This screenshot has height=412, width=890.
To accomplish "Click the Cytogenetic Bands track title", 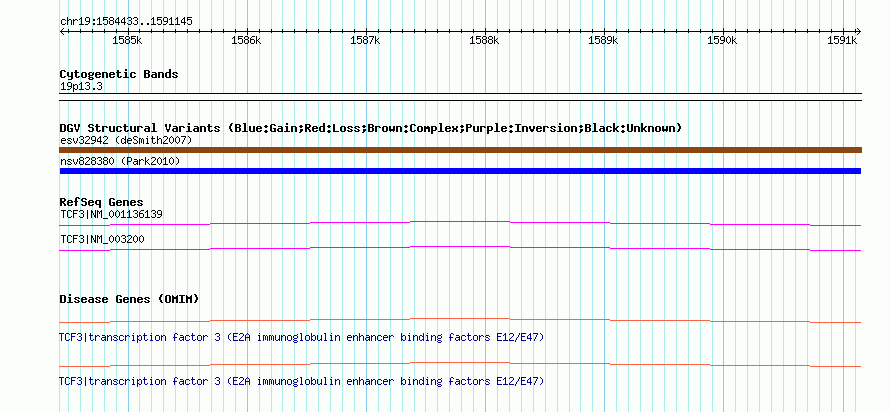I will click(x=119, y=74).
